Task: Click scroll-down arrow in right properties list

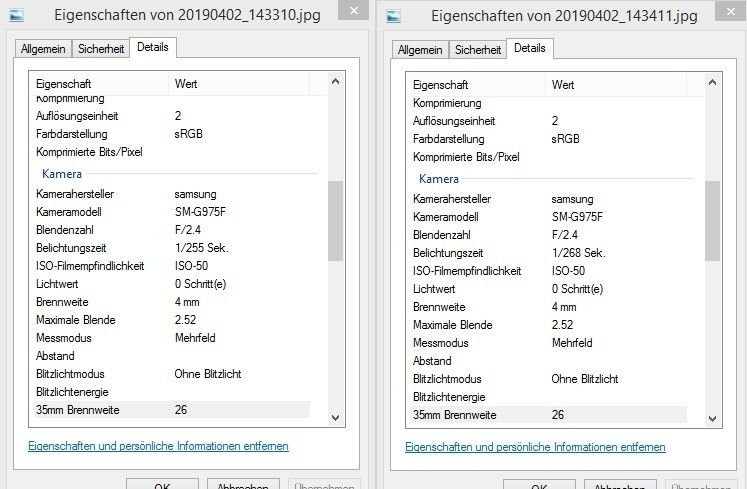Action: pyautogui.click(x=713, y=418)
